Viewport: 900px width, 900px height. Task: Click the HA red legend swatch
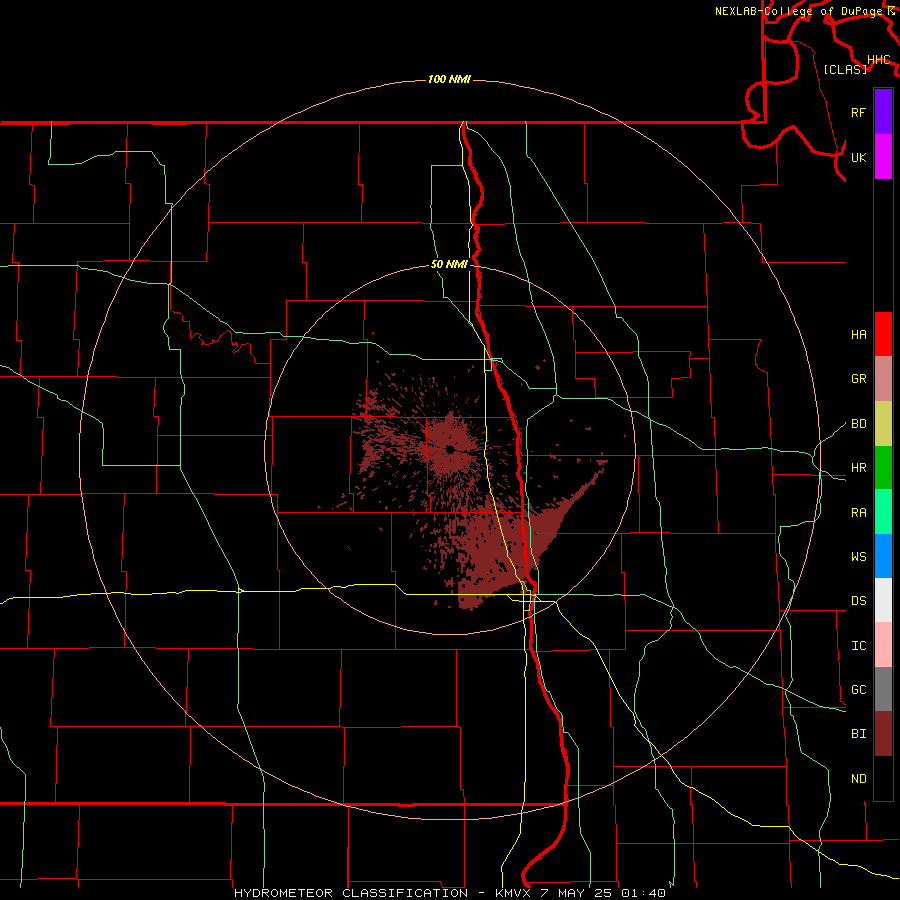coord(883,334)
